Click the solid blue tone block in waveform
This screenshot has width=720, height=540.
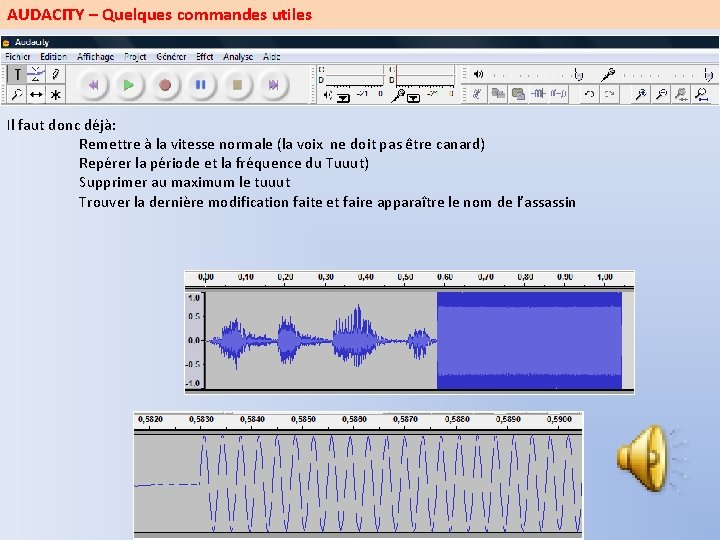(529, 341)
